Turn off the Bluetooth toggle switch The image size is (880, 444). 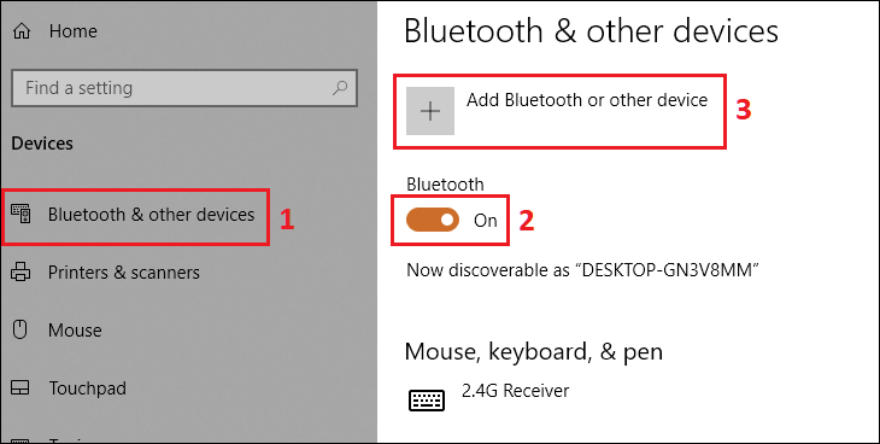coord(432,220)
